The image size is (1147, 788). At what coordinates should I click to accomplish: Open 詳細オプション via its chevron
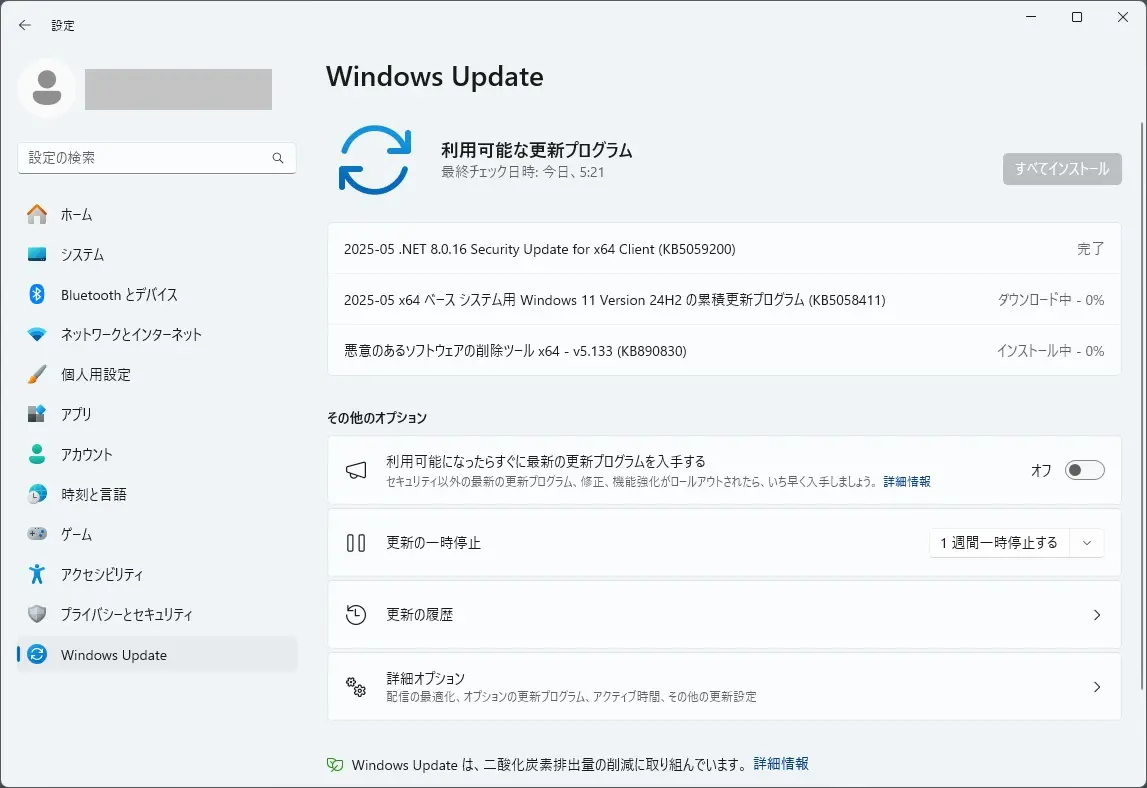(1097, 686)
